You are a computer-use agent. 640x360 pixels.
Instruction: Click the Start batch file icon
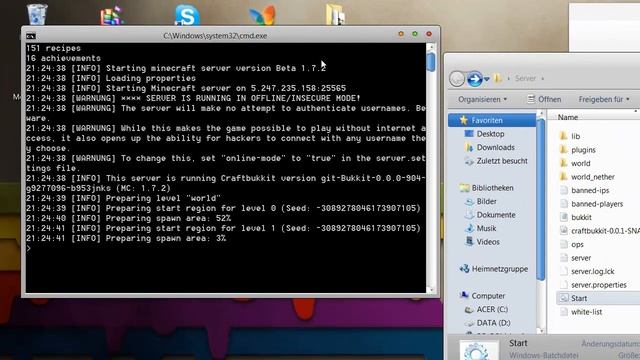coord(564,298)
